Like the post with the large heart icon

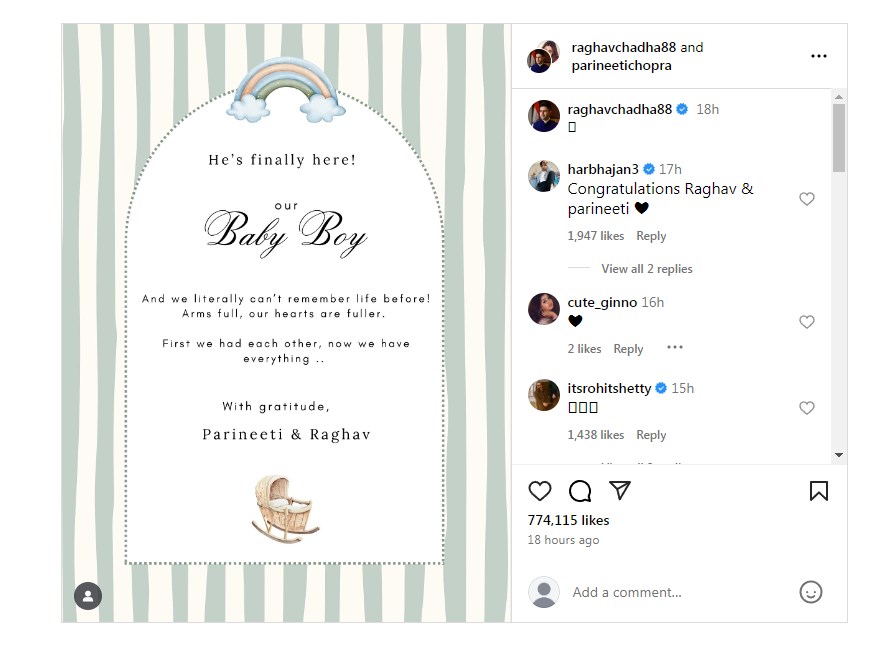(539, 491)
